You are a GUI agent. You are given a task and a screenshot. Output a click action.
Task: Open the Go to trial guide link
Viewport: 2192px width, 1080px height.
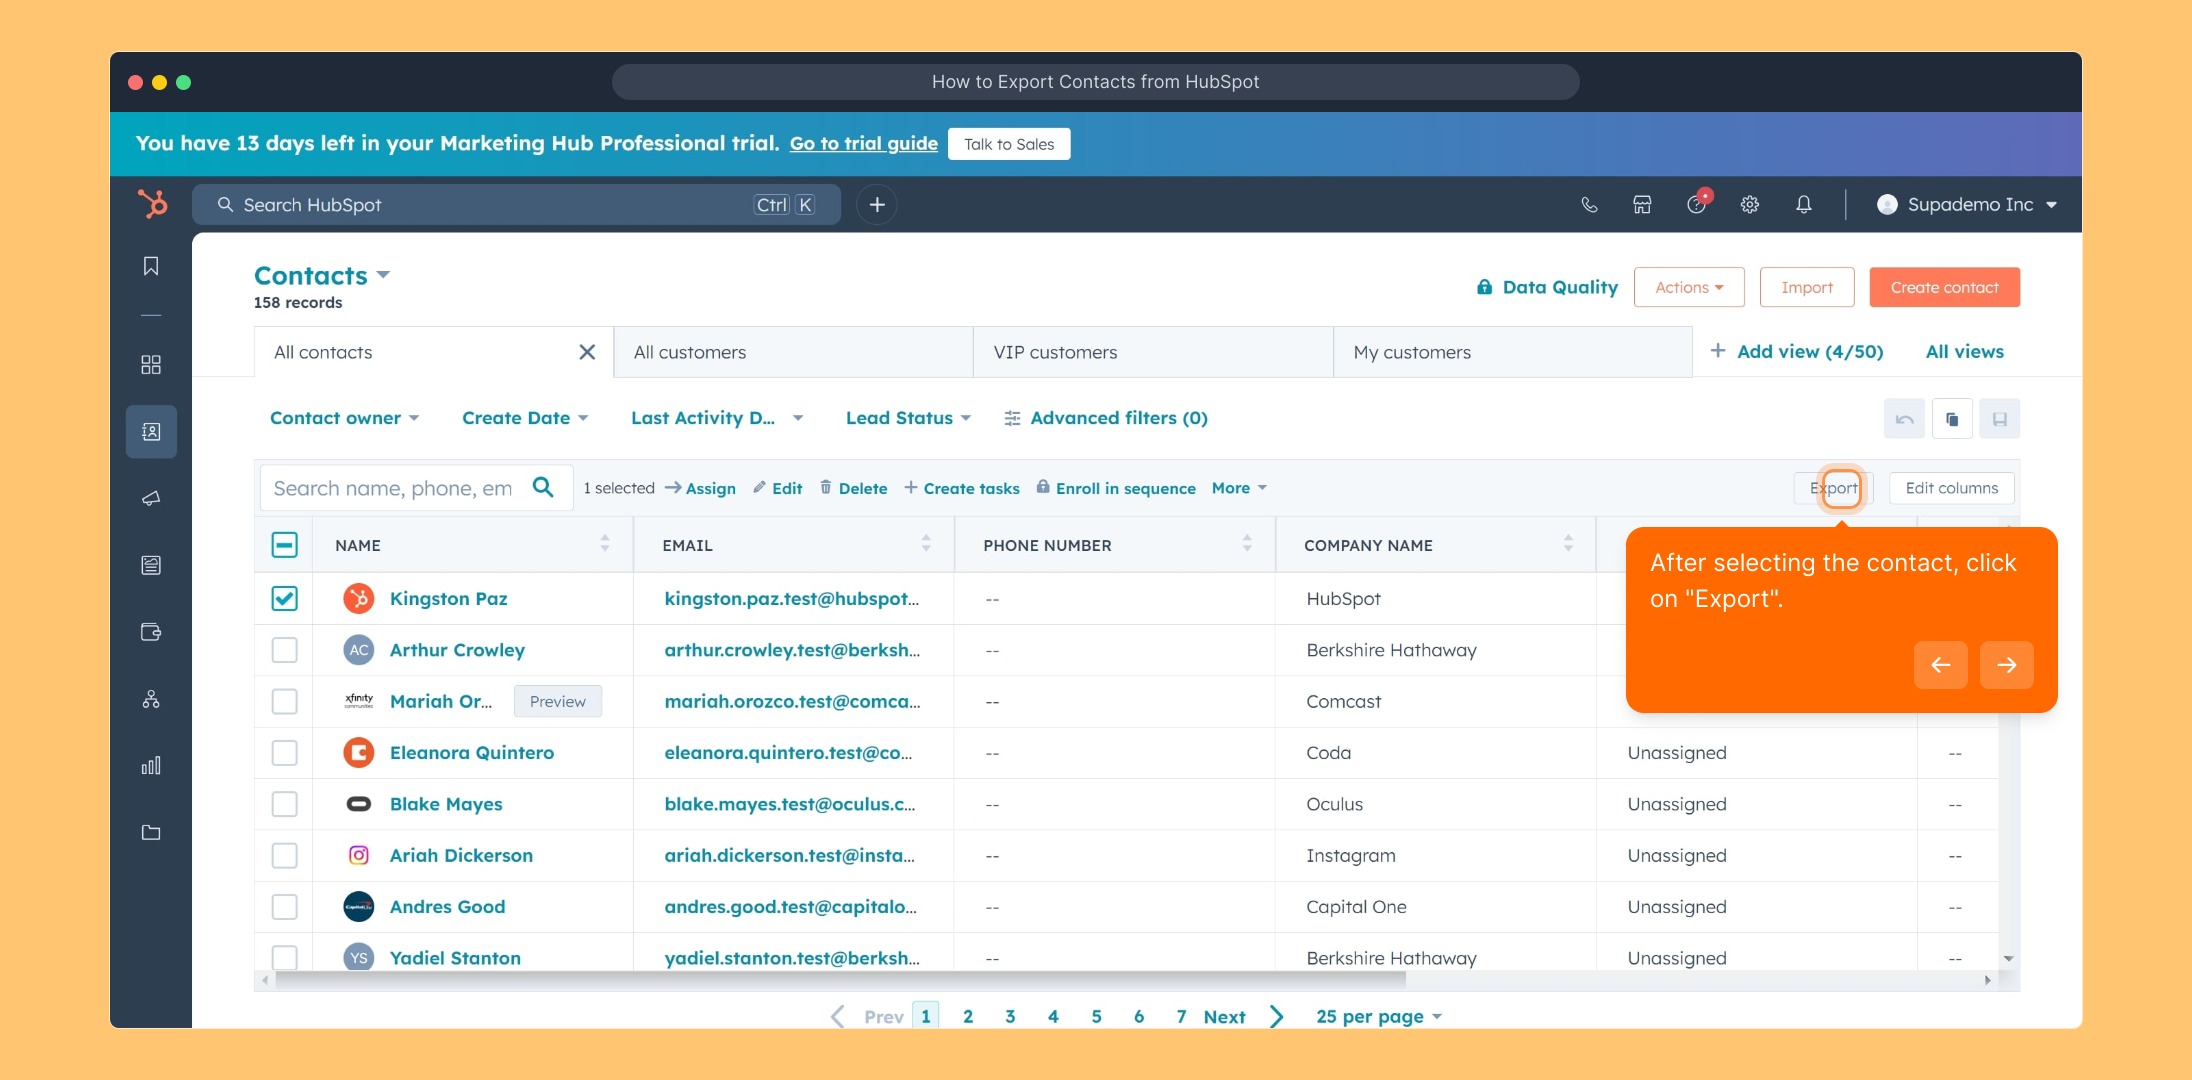pos(864,144)
